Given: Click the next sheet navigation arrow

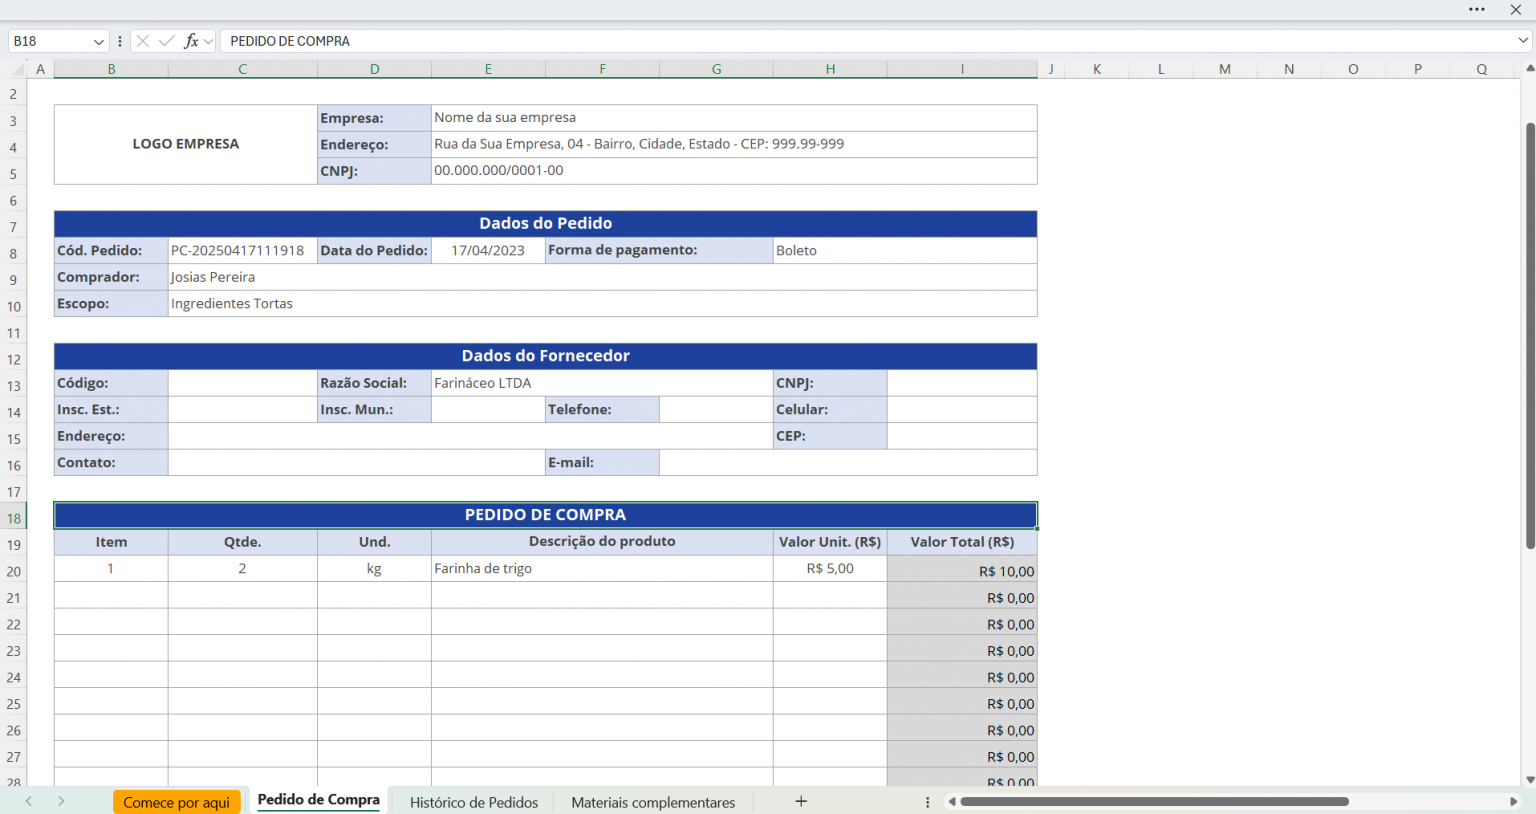Looking at the screenshot, I should pos(61,801).
